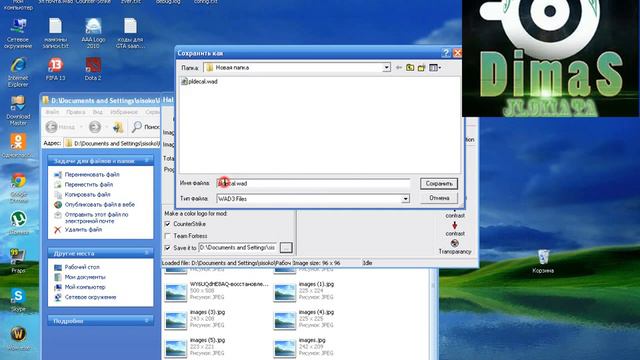
Task: Click the create new folder icon
Action: point(421,68)
